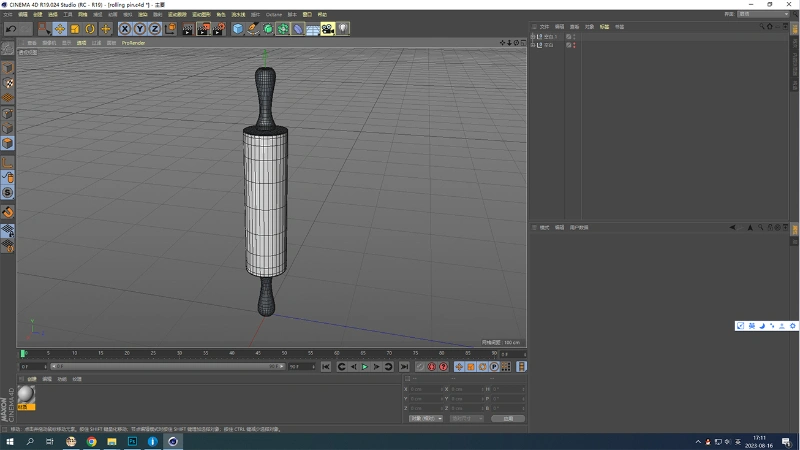This screenshot has width=800, height=450.
Task: Click the position X coordinate field
Action: tap(425, 389)
